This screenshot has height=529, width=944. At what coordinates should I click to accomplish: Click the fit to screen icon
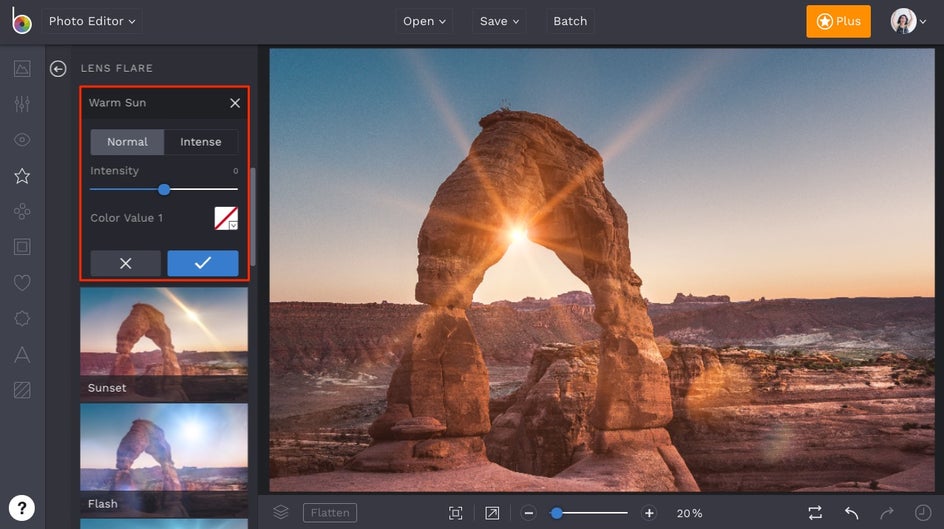[456, 513]
